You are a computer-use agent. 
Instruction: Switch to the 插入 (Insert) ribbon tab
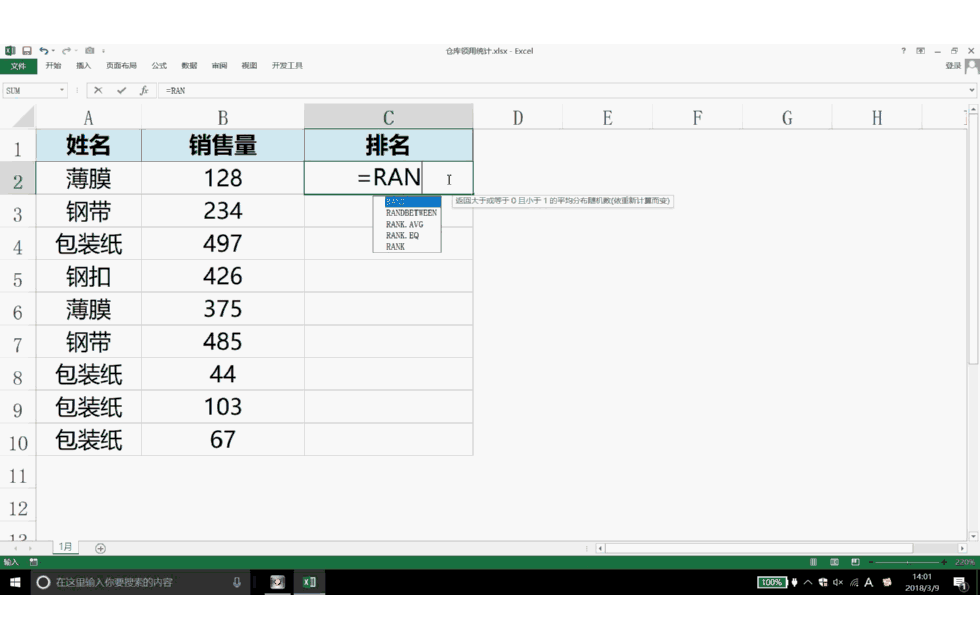(x=83, y=66)
